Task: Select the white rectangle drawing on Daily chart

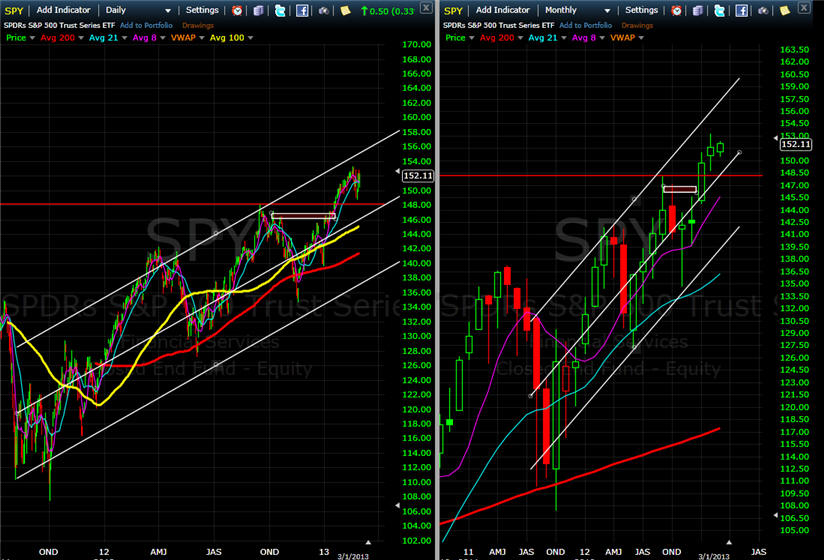Action: coord(303,215)
